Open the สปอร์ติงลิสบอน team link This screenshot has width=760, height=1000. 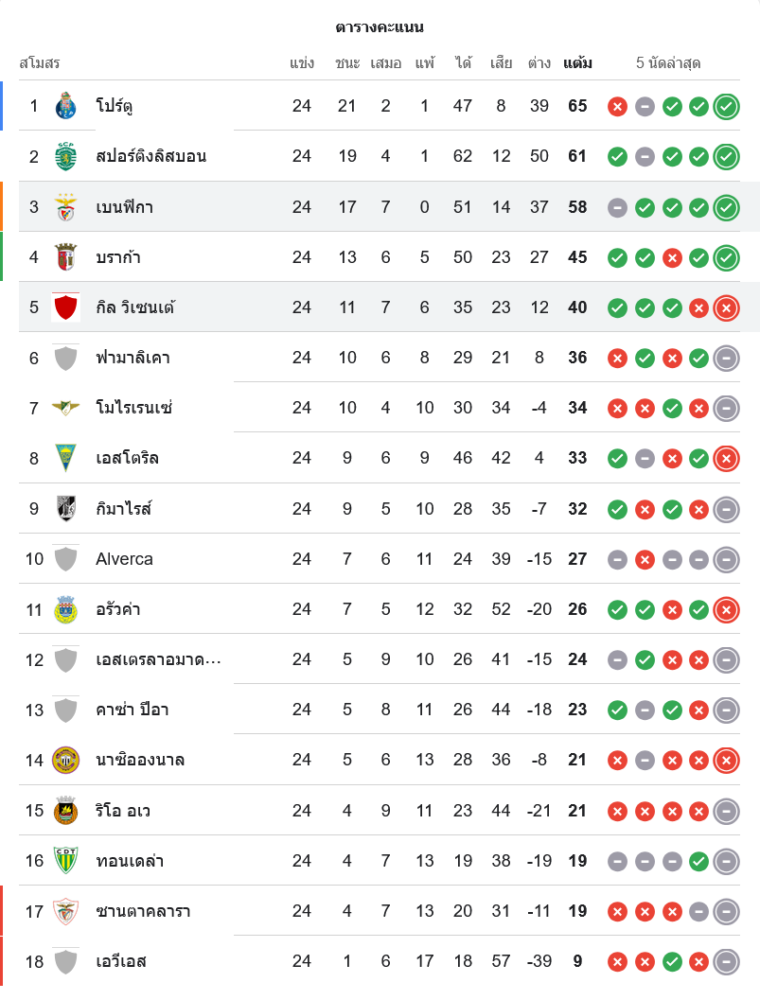[151, 156]
